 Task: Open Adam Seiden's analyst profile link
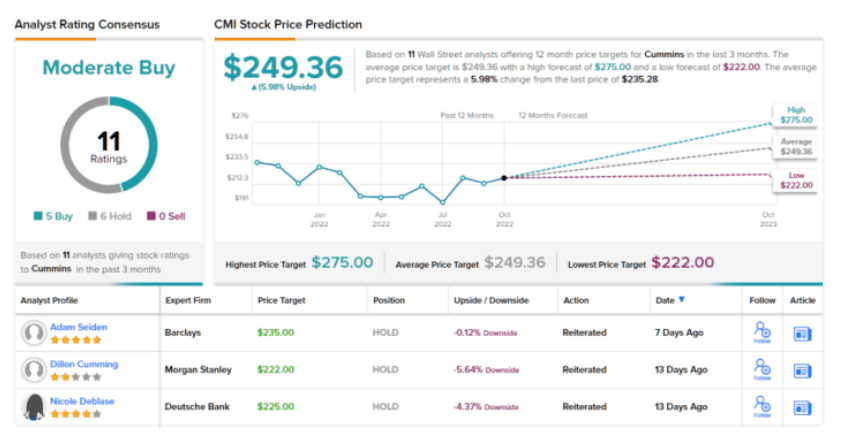coord(78,327)
